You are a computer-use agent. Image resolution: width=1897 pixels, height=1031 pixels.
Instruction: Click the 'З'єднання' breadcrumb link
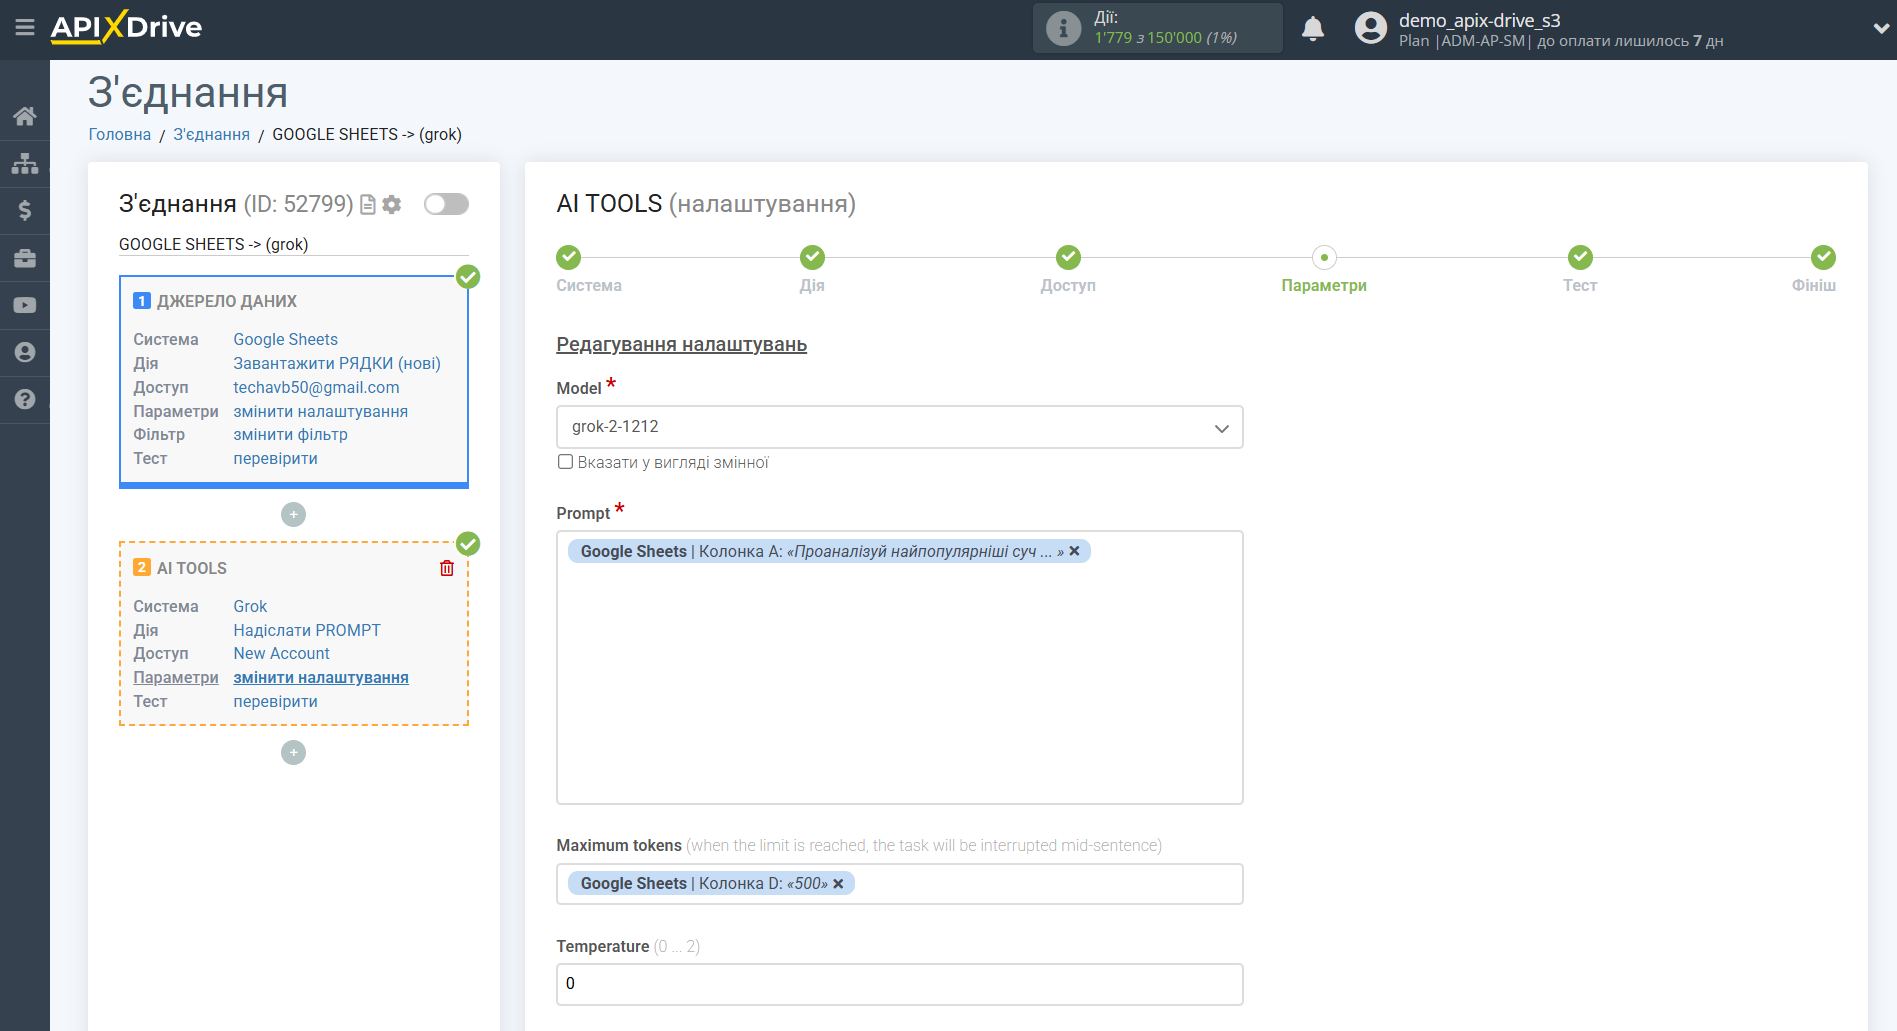[x=211, y=134]
